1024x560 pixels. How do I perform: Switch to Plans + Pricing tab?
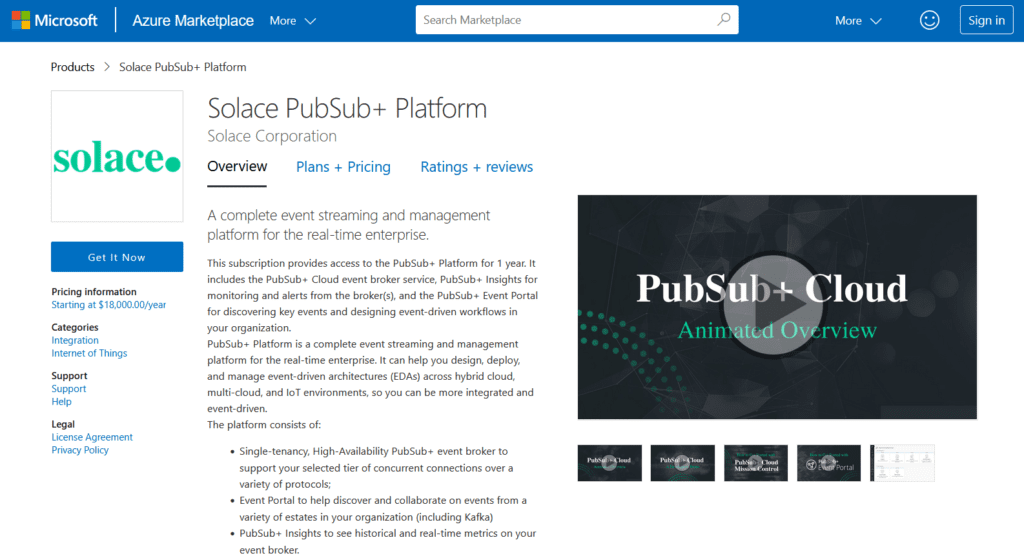click(x=343, y=167)
